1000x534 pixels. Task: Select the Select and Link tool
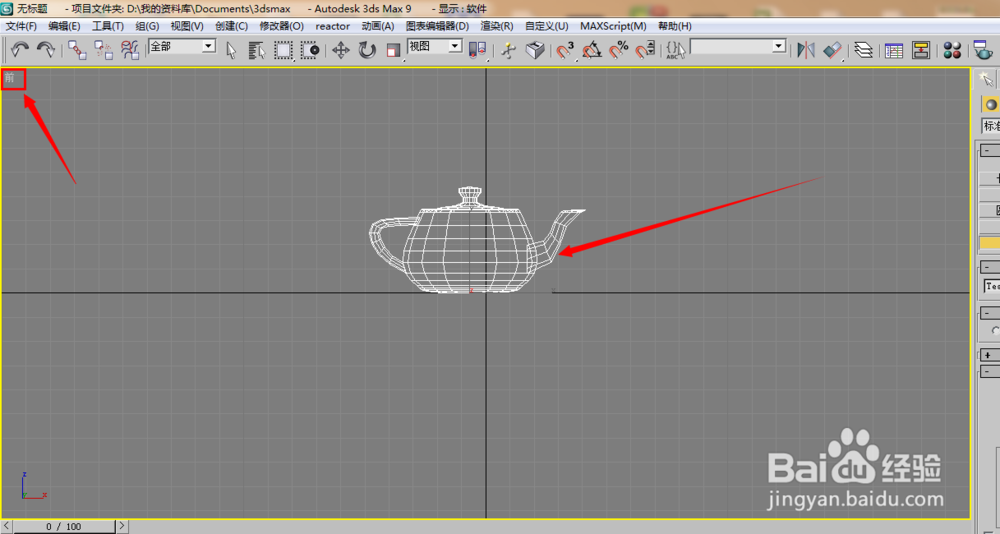[78, 50]
